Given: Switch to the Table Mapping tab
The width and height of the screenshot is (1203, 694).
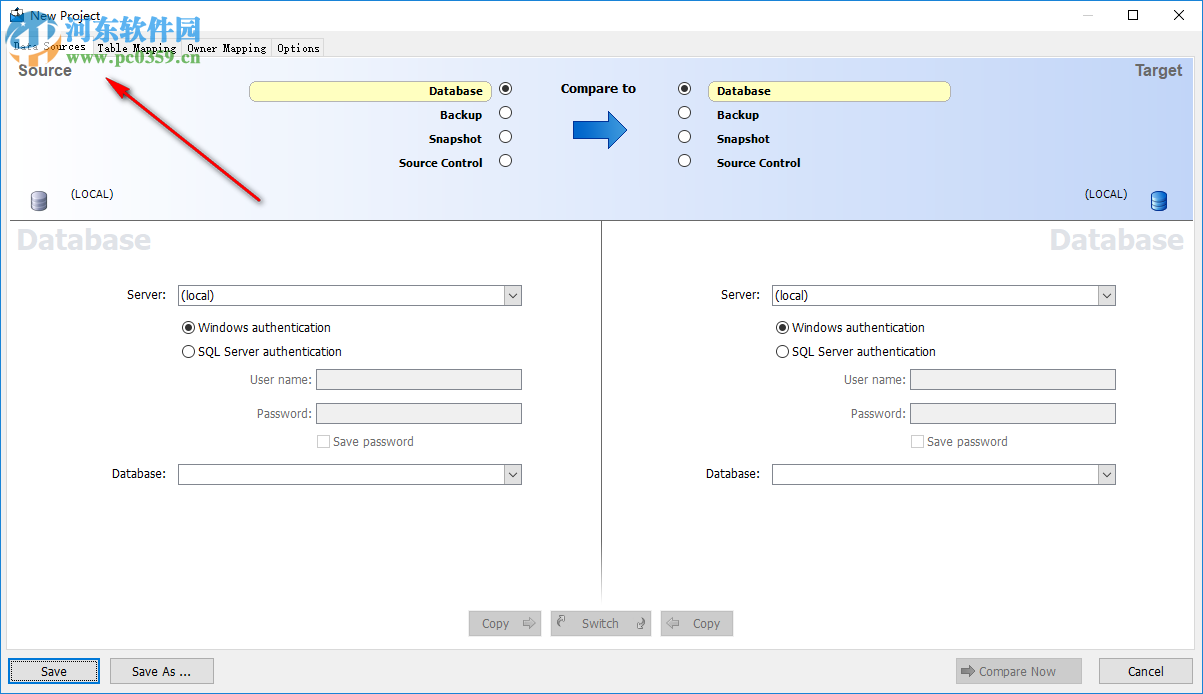Looking at the screenshot, I should pyautogui.click(x=136, y=47).
